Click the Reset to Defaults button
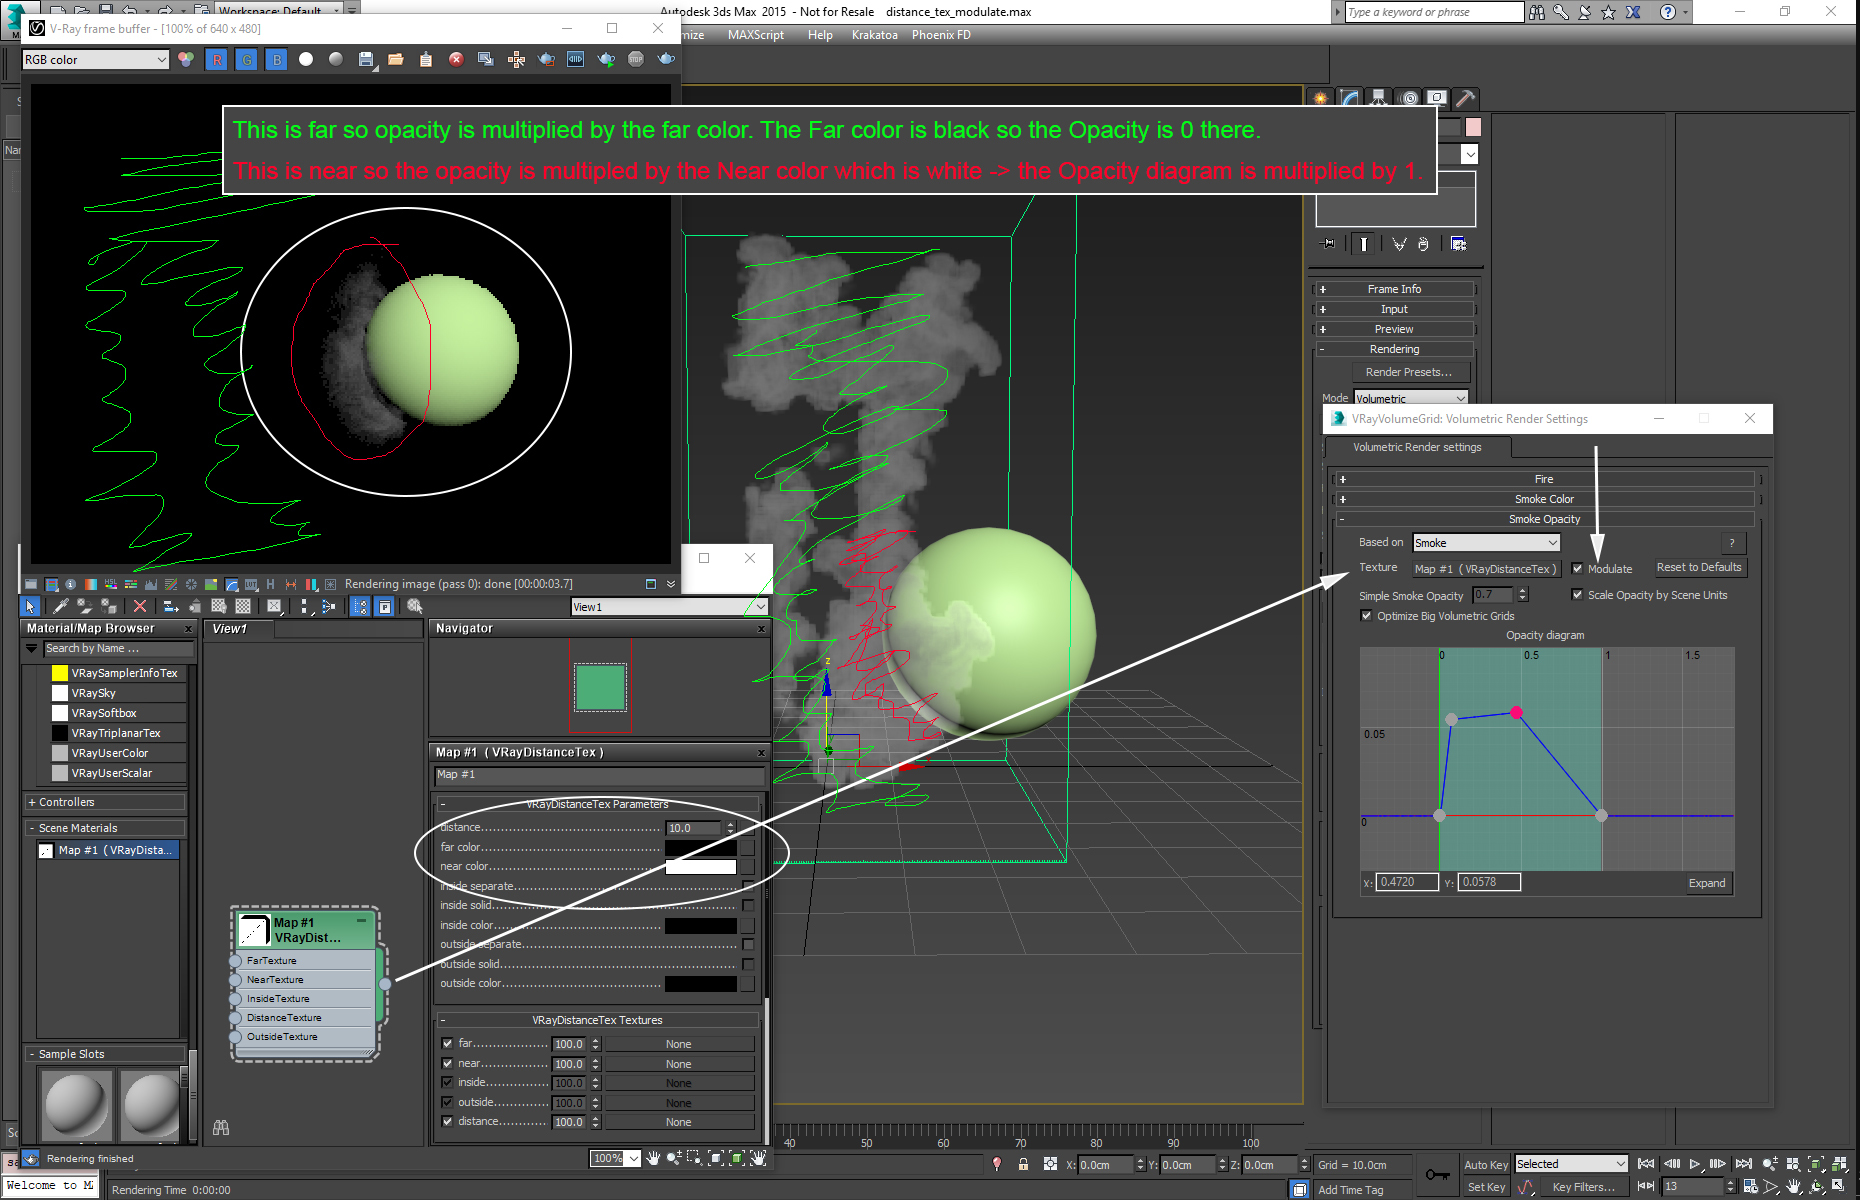 pyautogui.click(x=1699, y=567)
